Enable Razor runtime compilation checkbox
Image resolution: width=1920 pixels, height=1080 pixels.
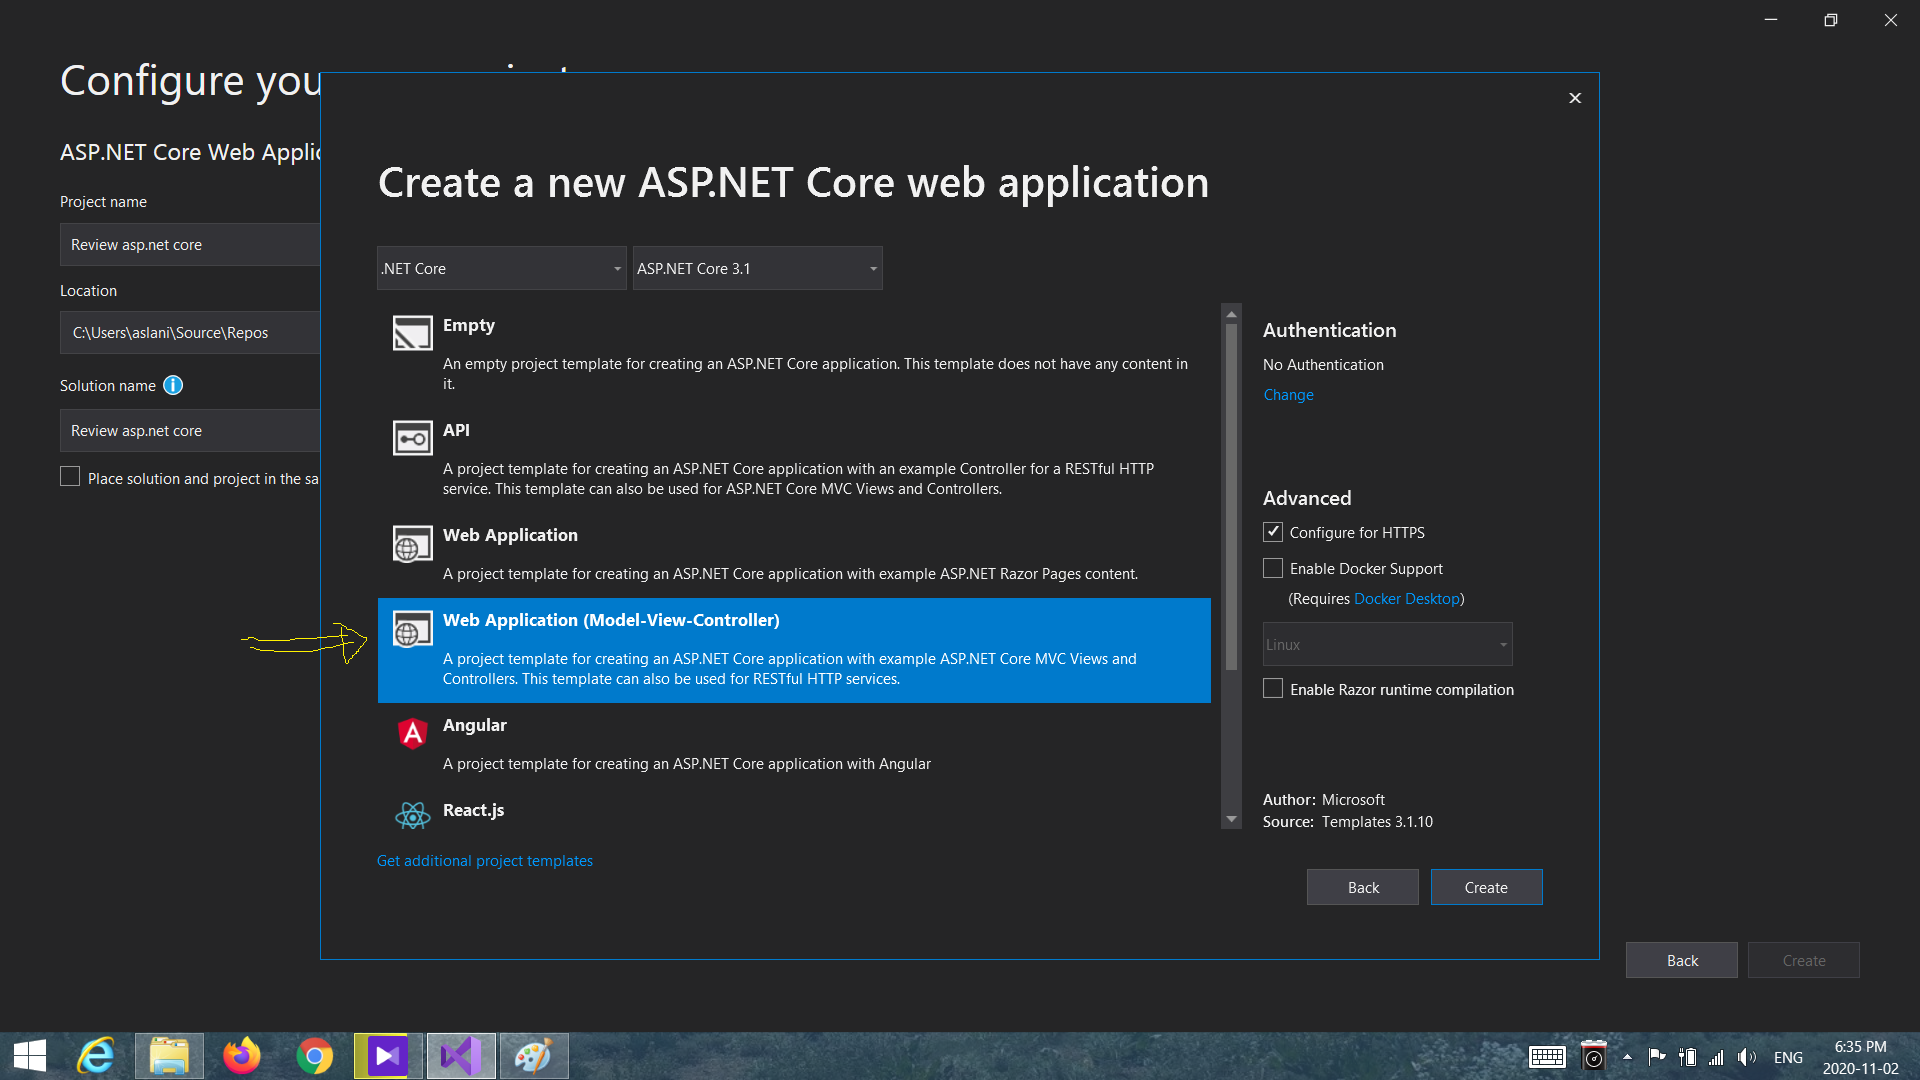click(x=1273, y=689)
